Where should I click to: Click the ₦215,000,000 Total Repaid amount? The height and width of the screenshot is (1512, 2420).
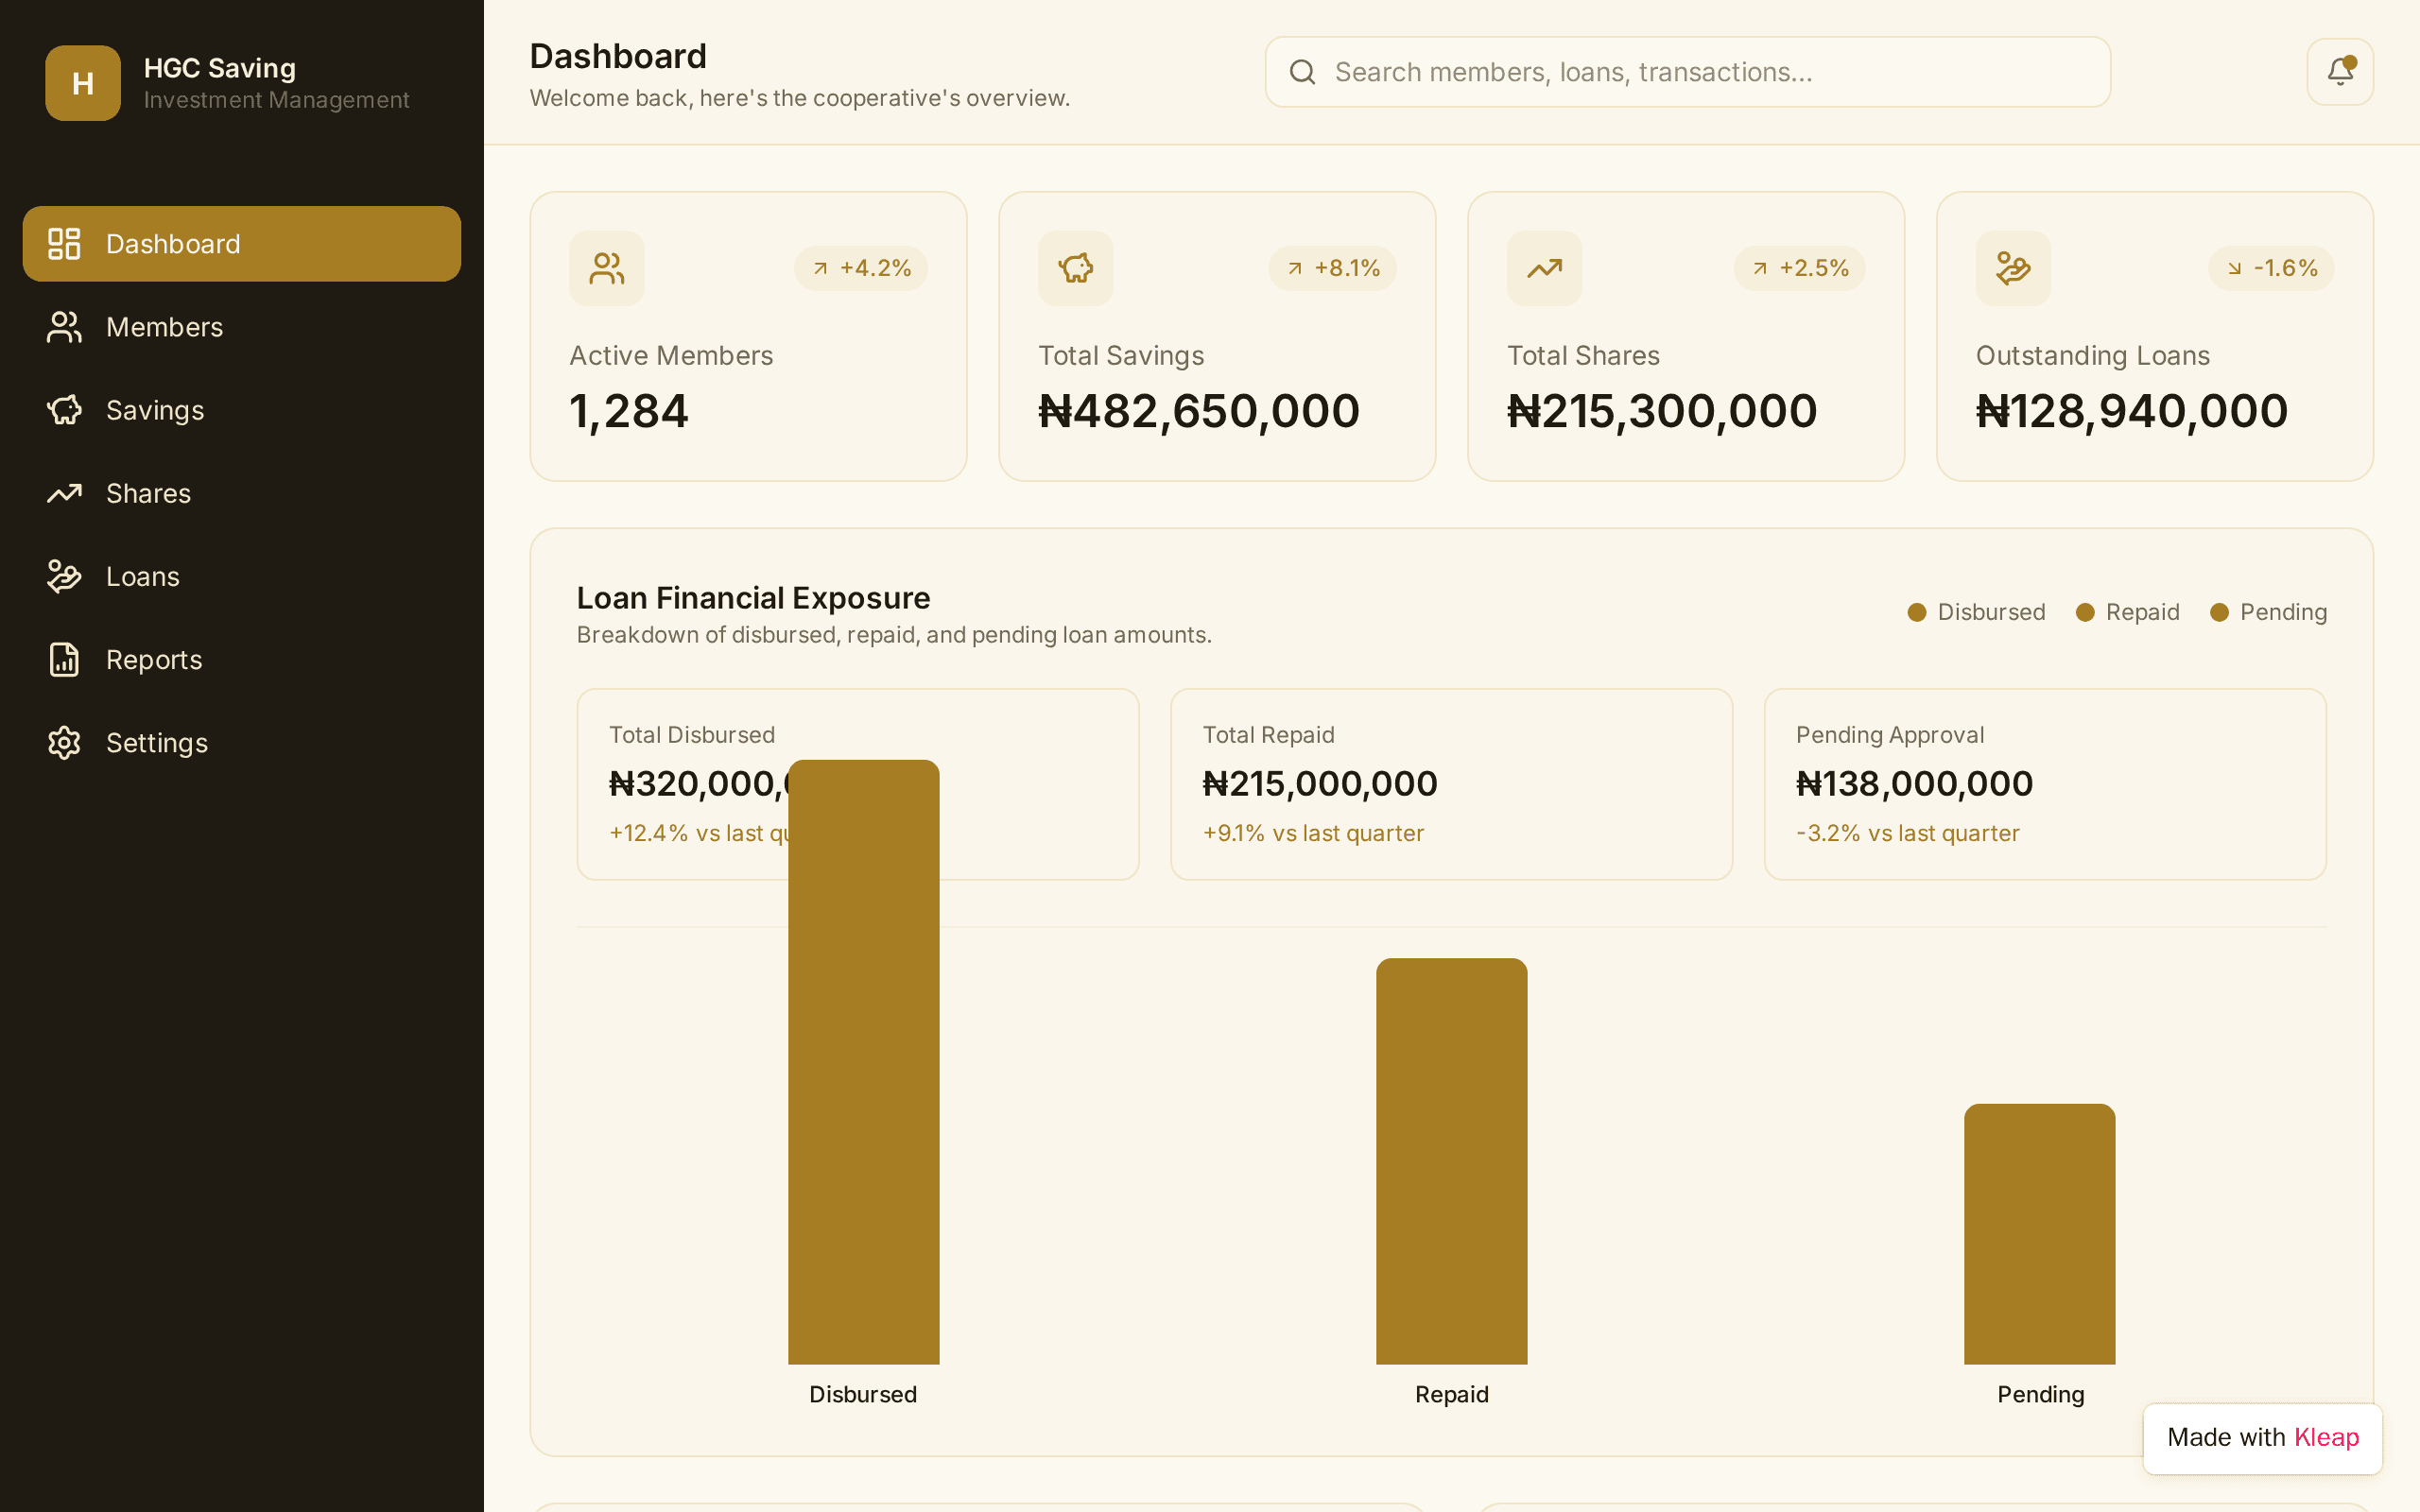[1320, 784]
